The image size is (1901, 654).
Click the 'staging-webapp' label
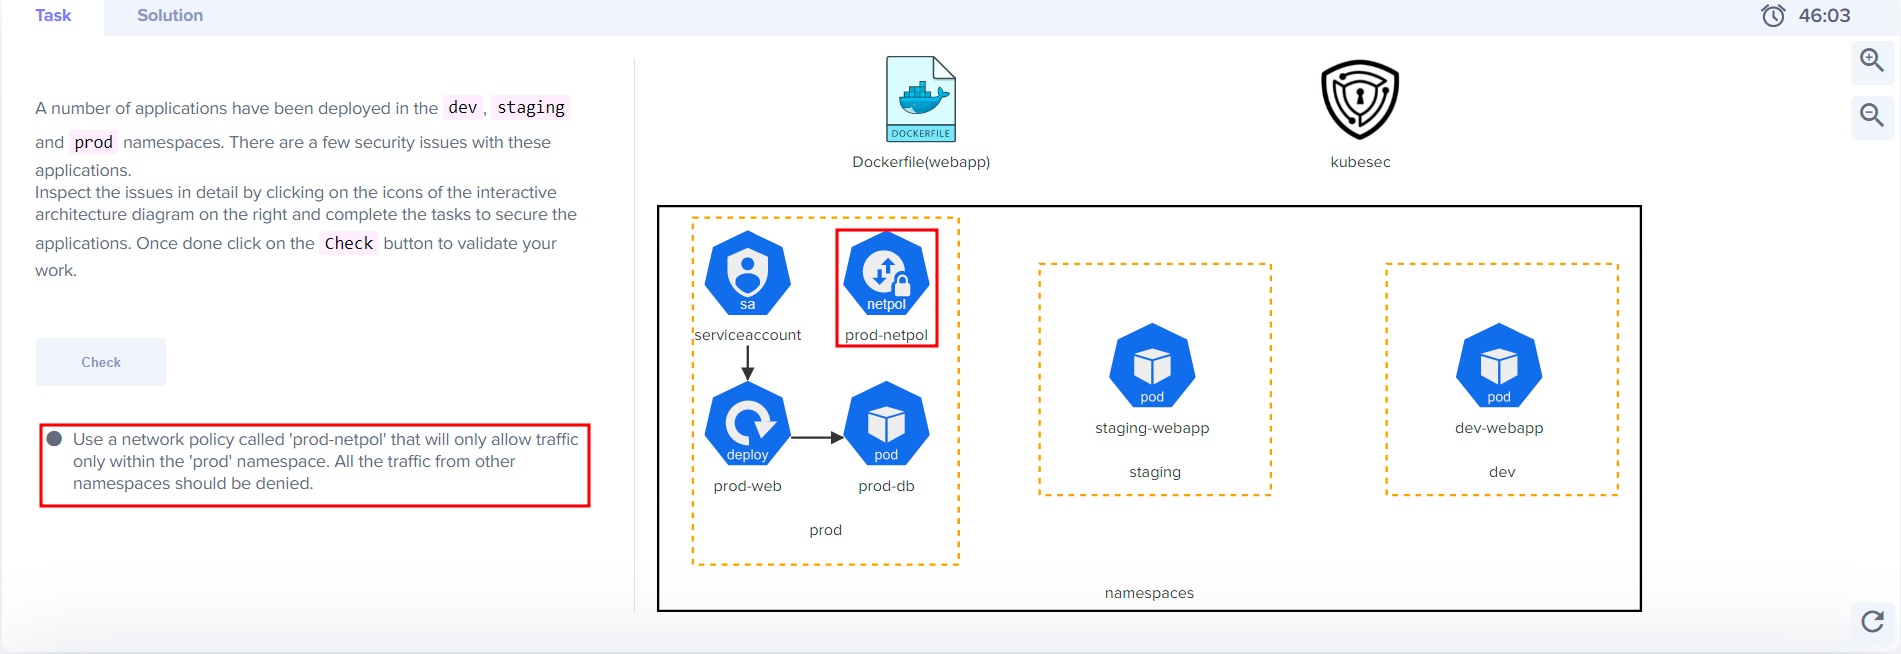click(1152, 428)
